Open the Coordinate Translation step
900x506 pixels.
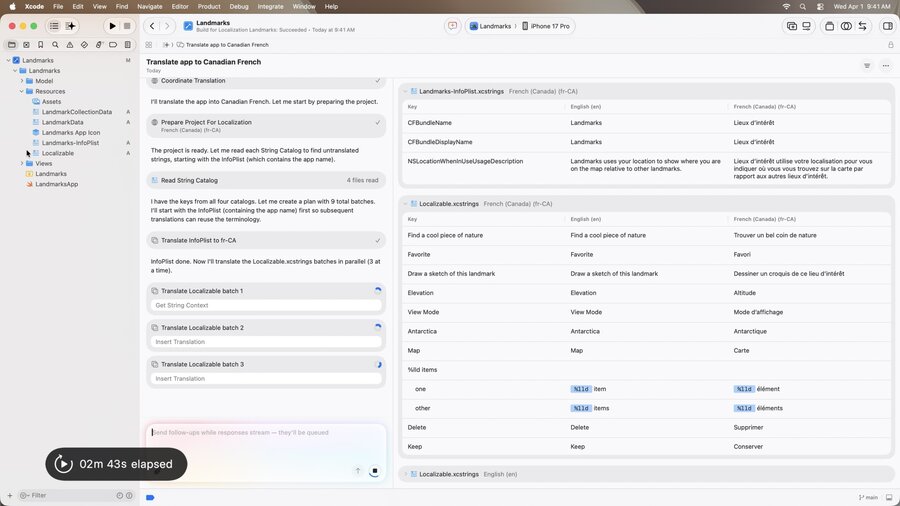pyautogui.click(x=266, y=81)
